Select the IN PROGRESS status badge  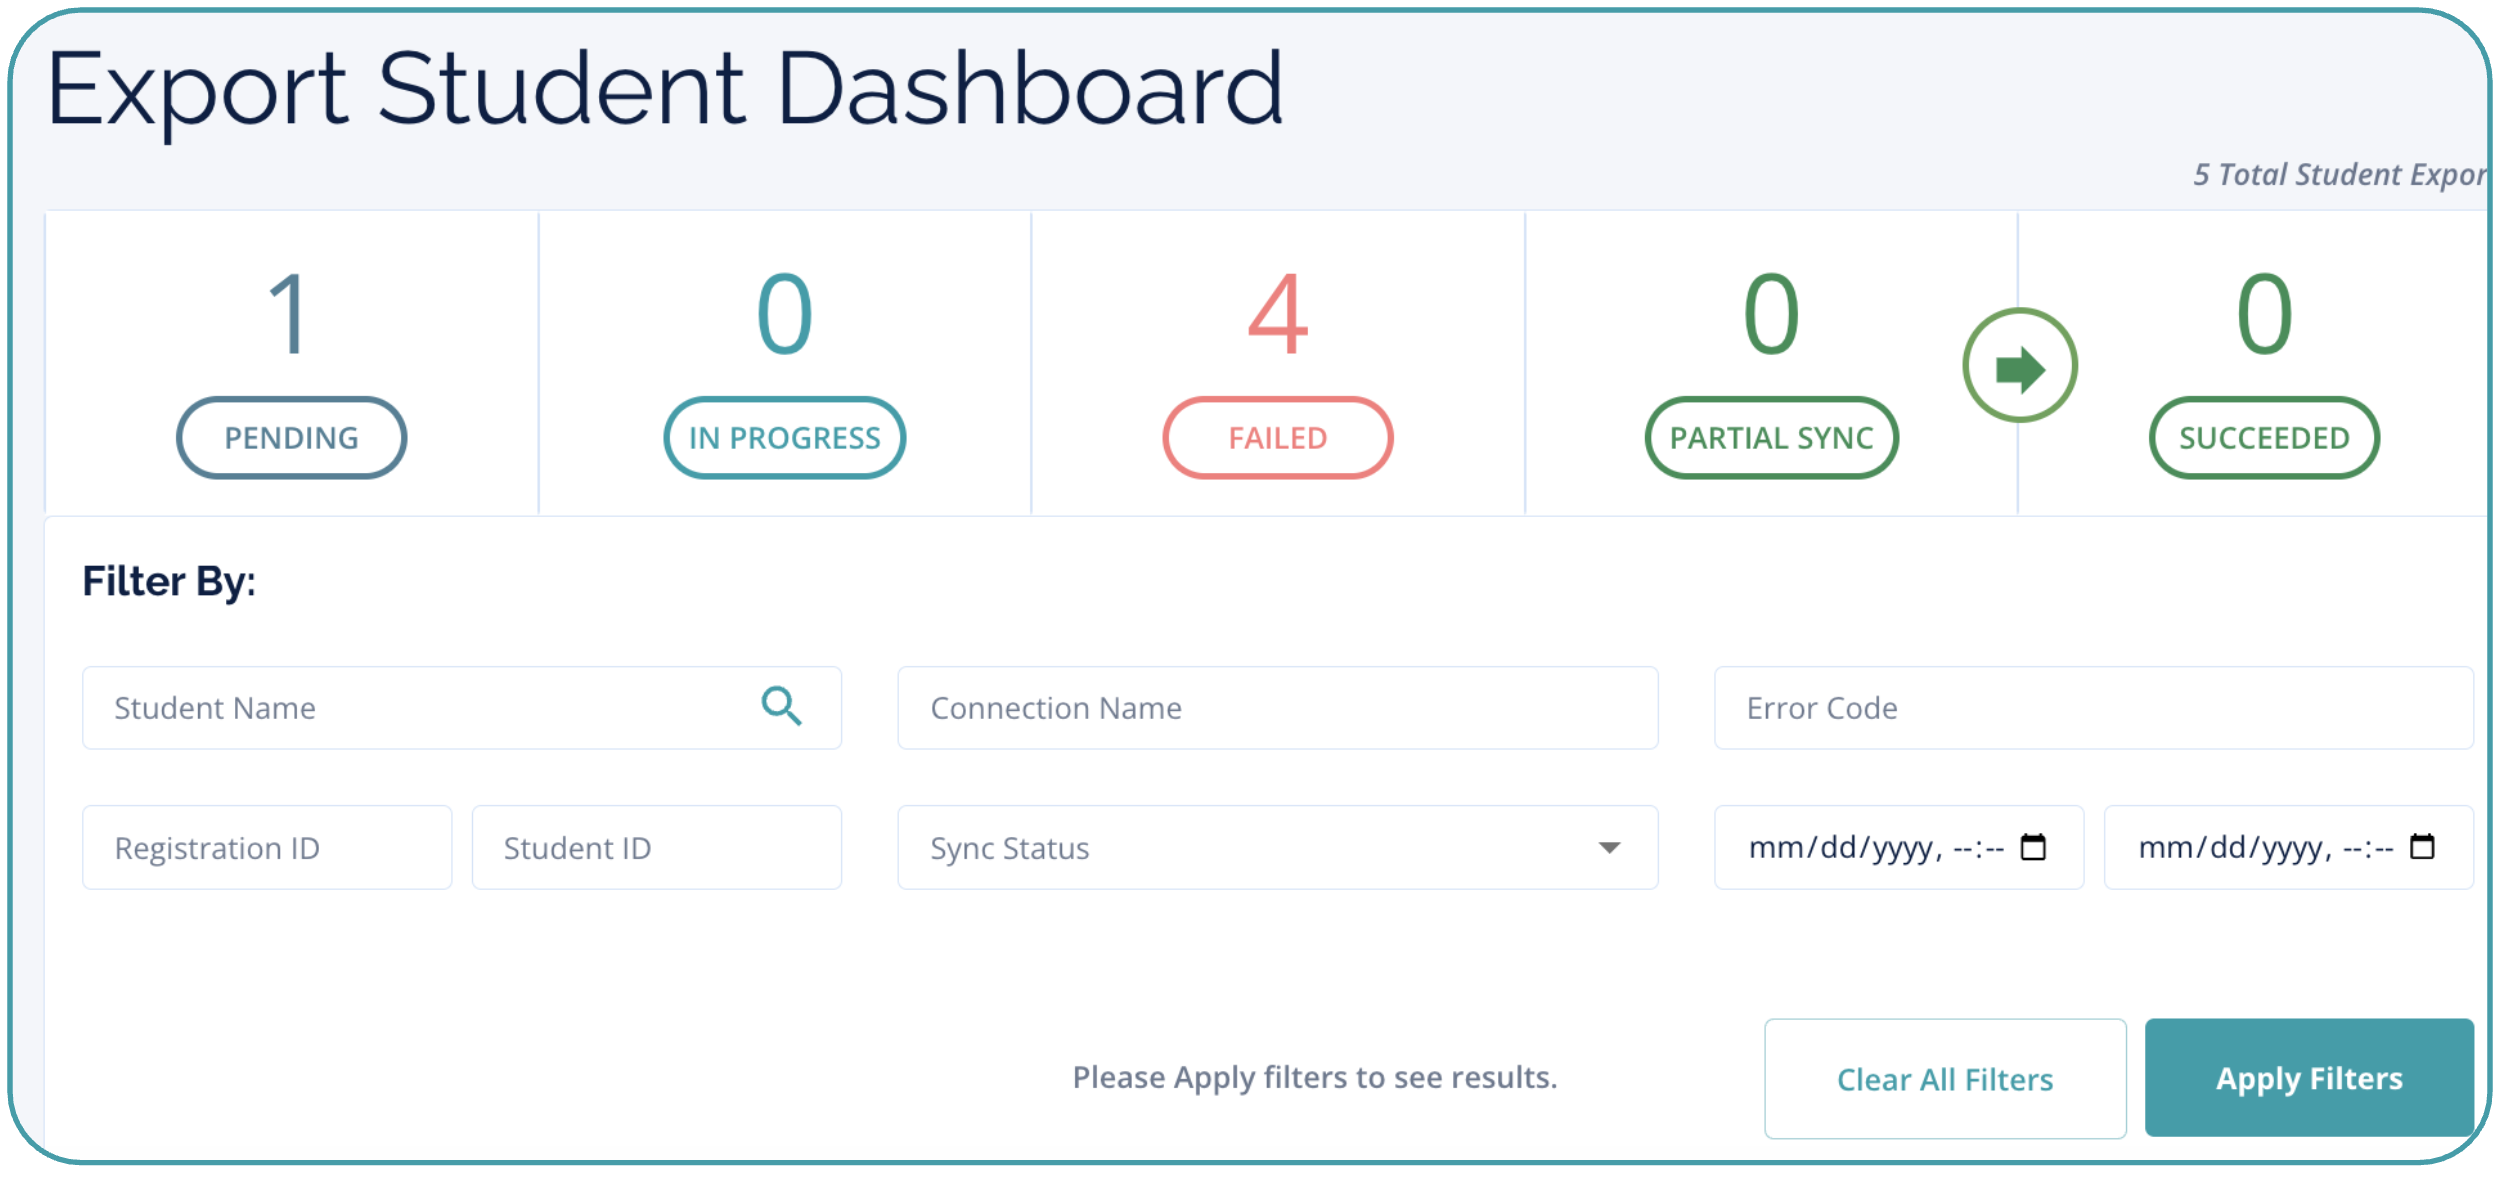pyautogui.click(x=784, y=438)
